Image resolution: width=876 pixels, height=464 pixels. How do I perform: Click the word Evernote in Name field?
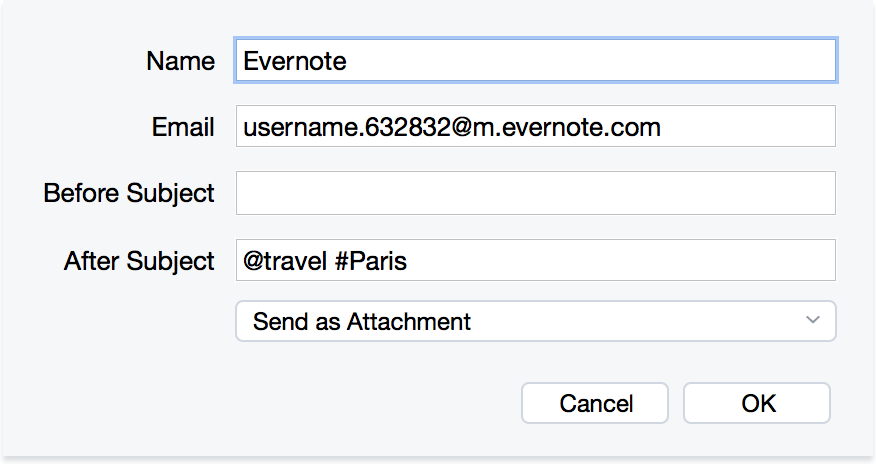(x=295, y=61)
